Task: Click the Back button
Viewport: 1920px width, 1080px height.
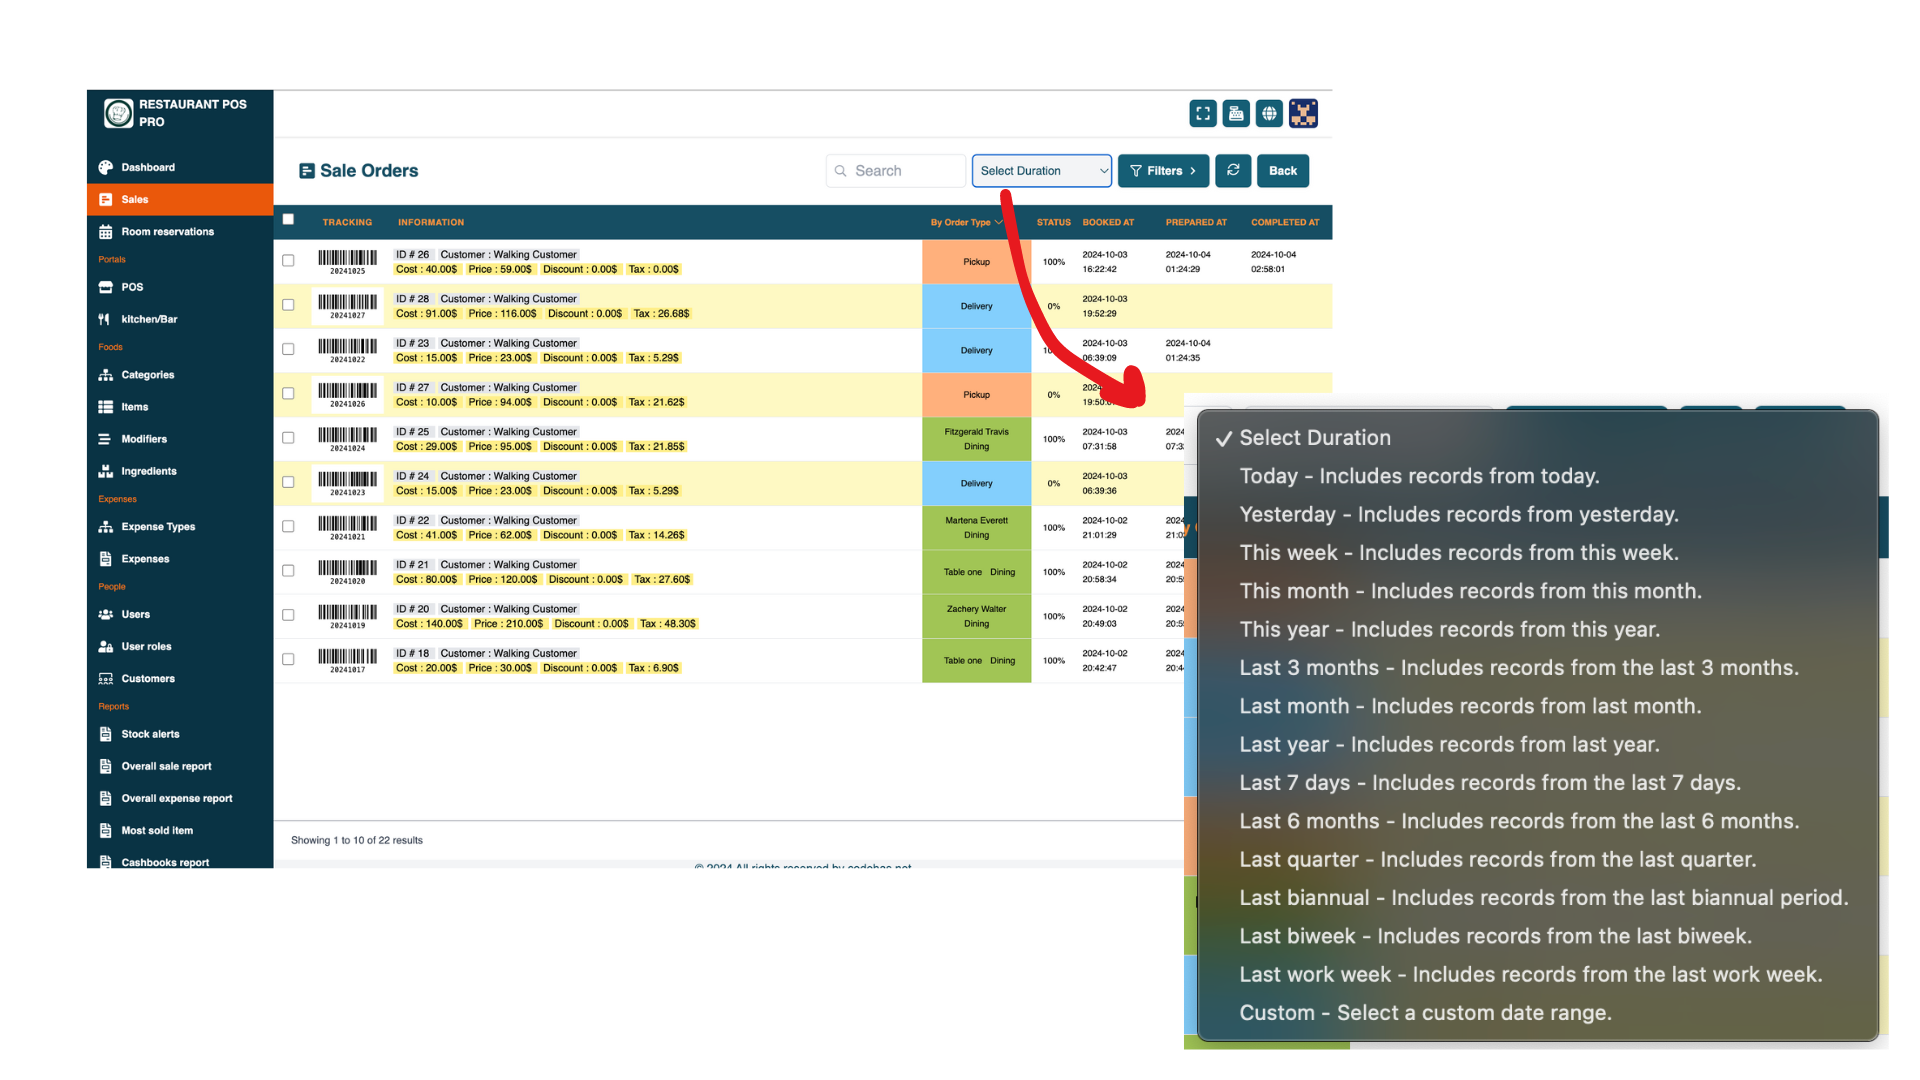Action: point(1282,171)
